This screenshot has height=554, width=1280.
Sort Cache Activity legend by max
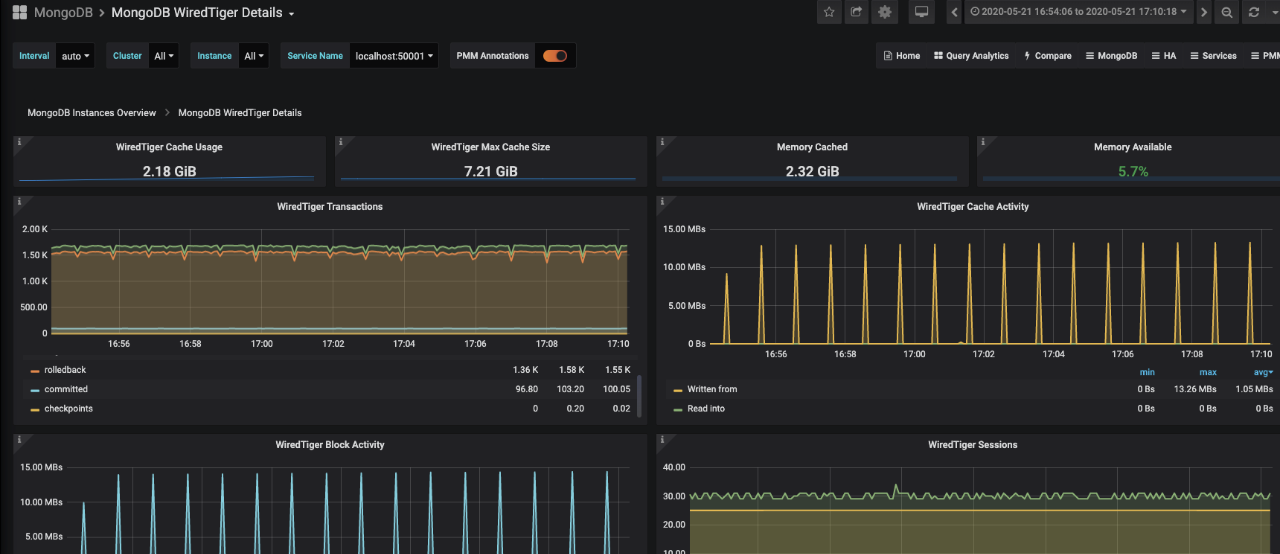tap(1208, 372)
